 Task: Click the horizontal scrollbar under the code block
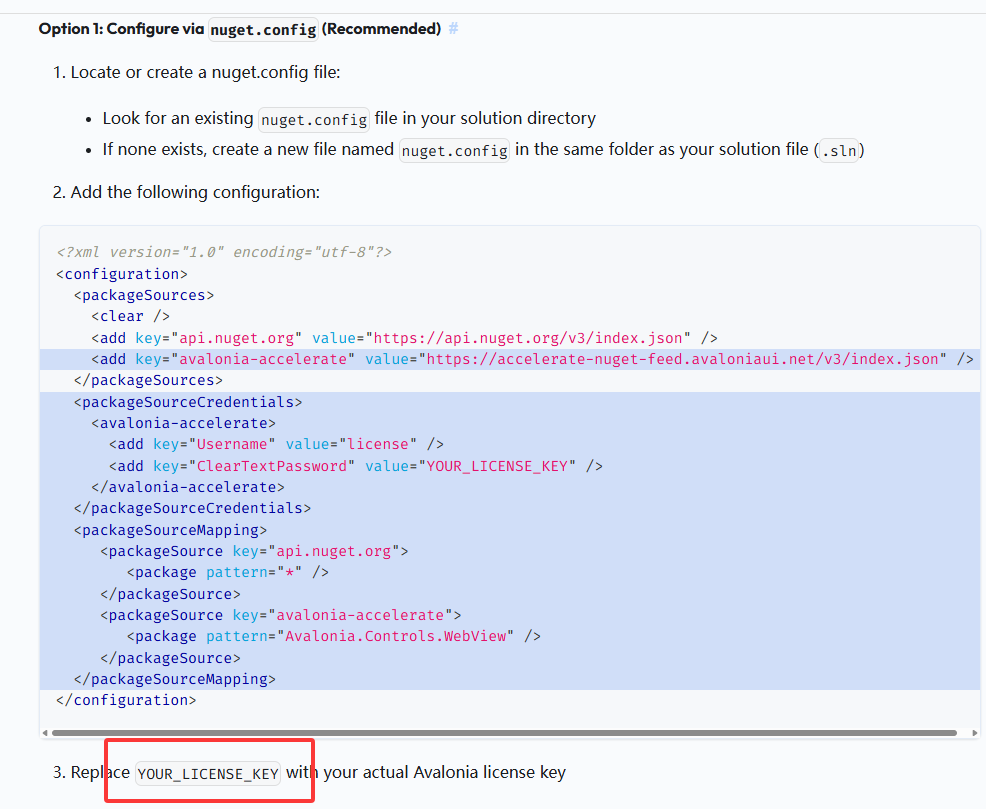(x=504, y=733)
